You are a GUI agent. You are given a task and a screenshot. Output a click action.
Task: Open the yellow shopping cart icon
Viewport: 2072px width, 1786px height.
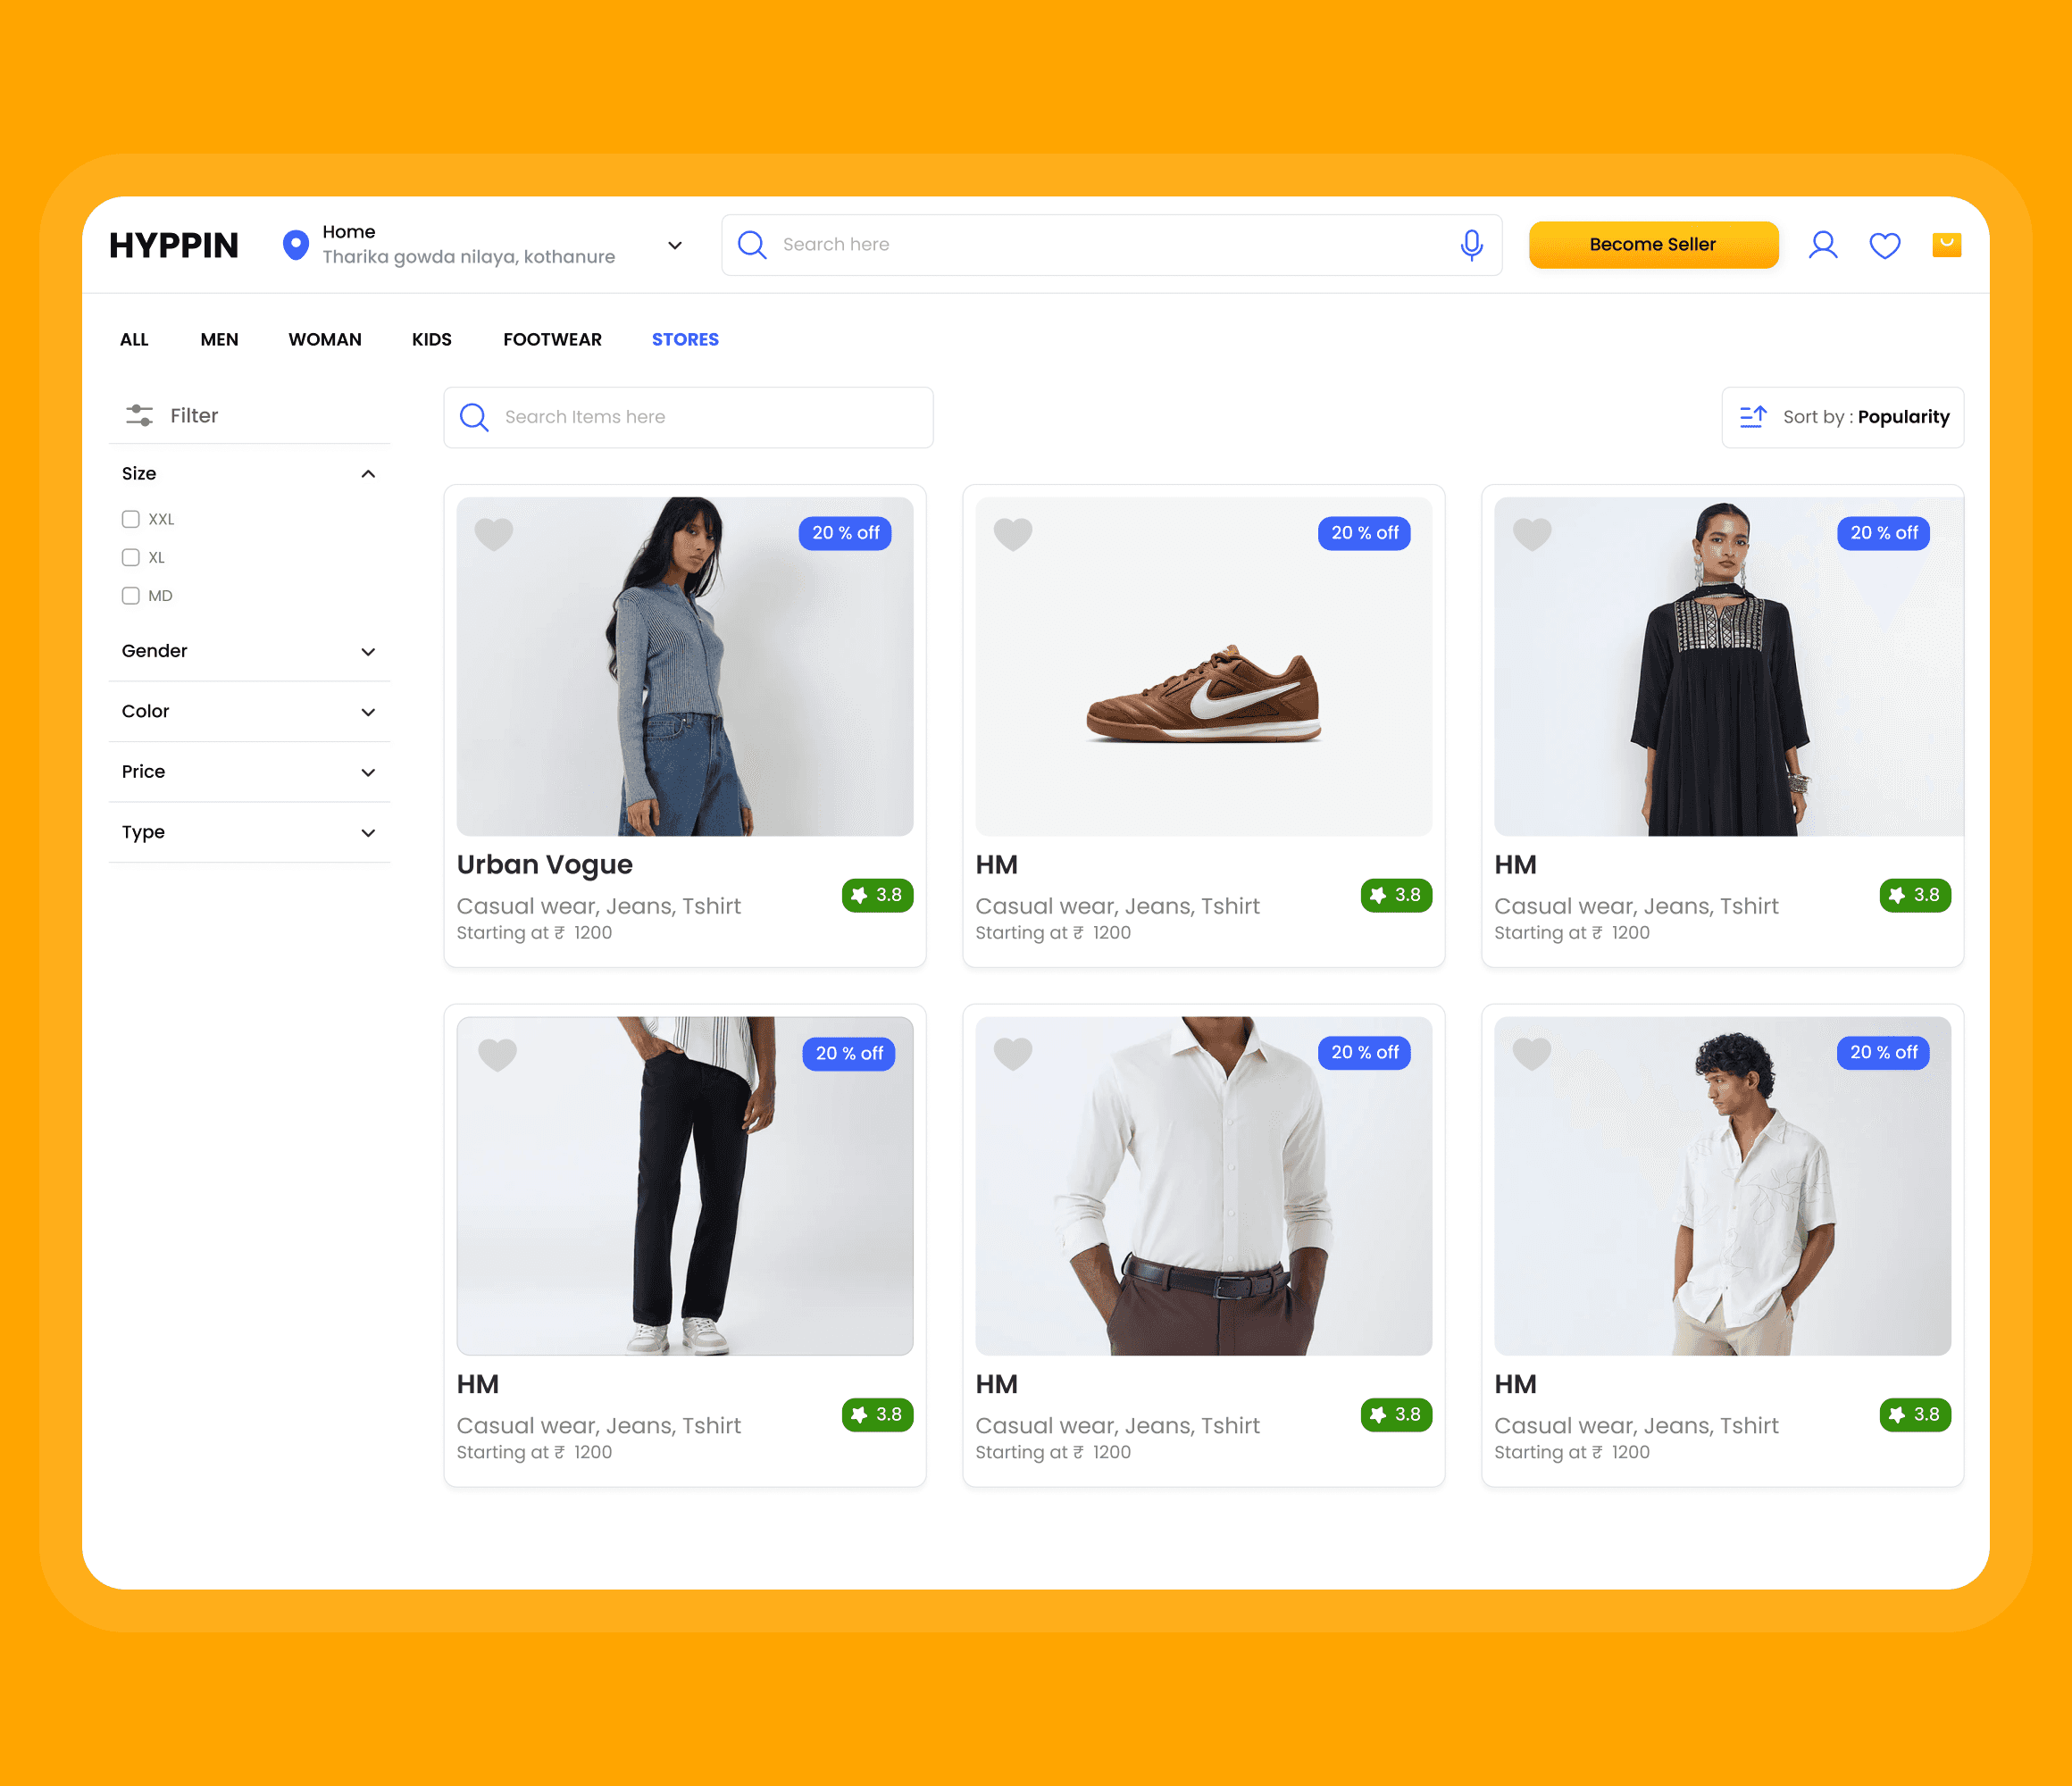(x=1946, y=245)
